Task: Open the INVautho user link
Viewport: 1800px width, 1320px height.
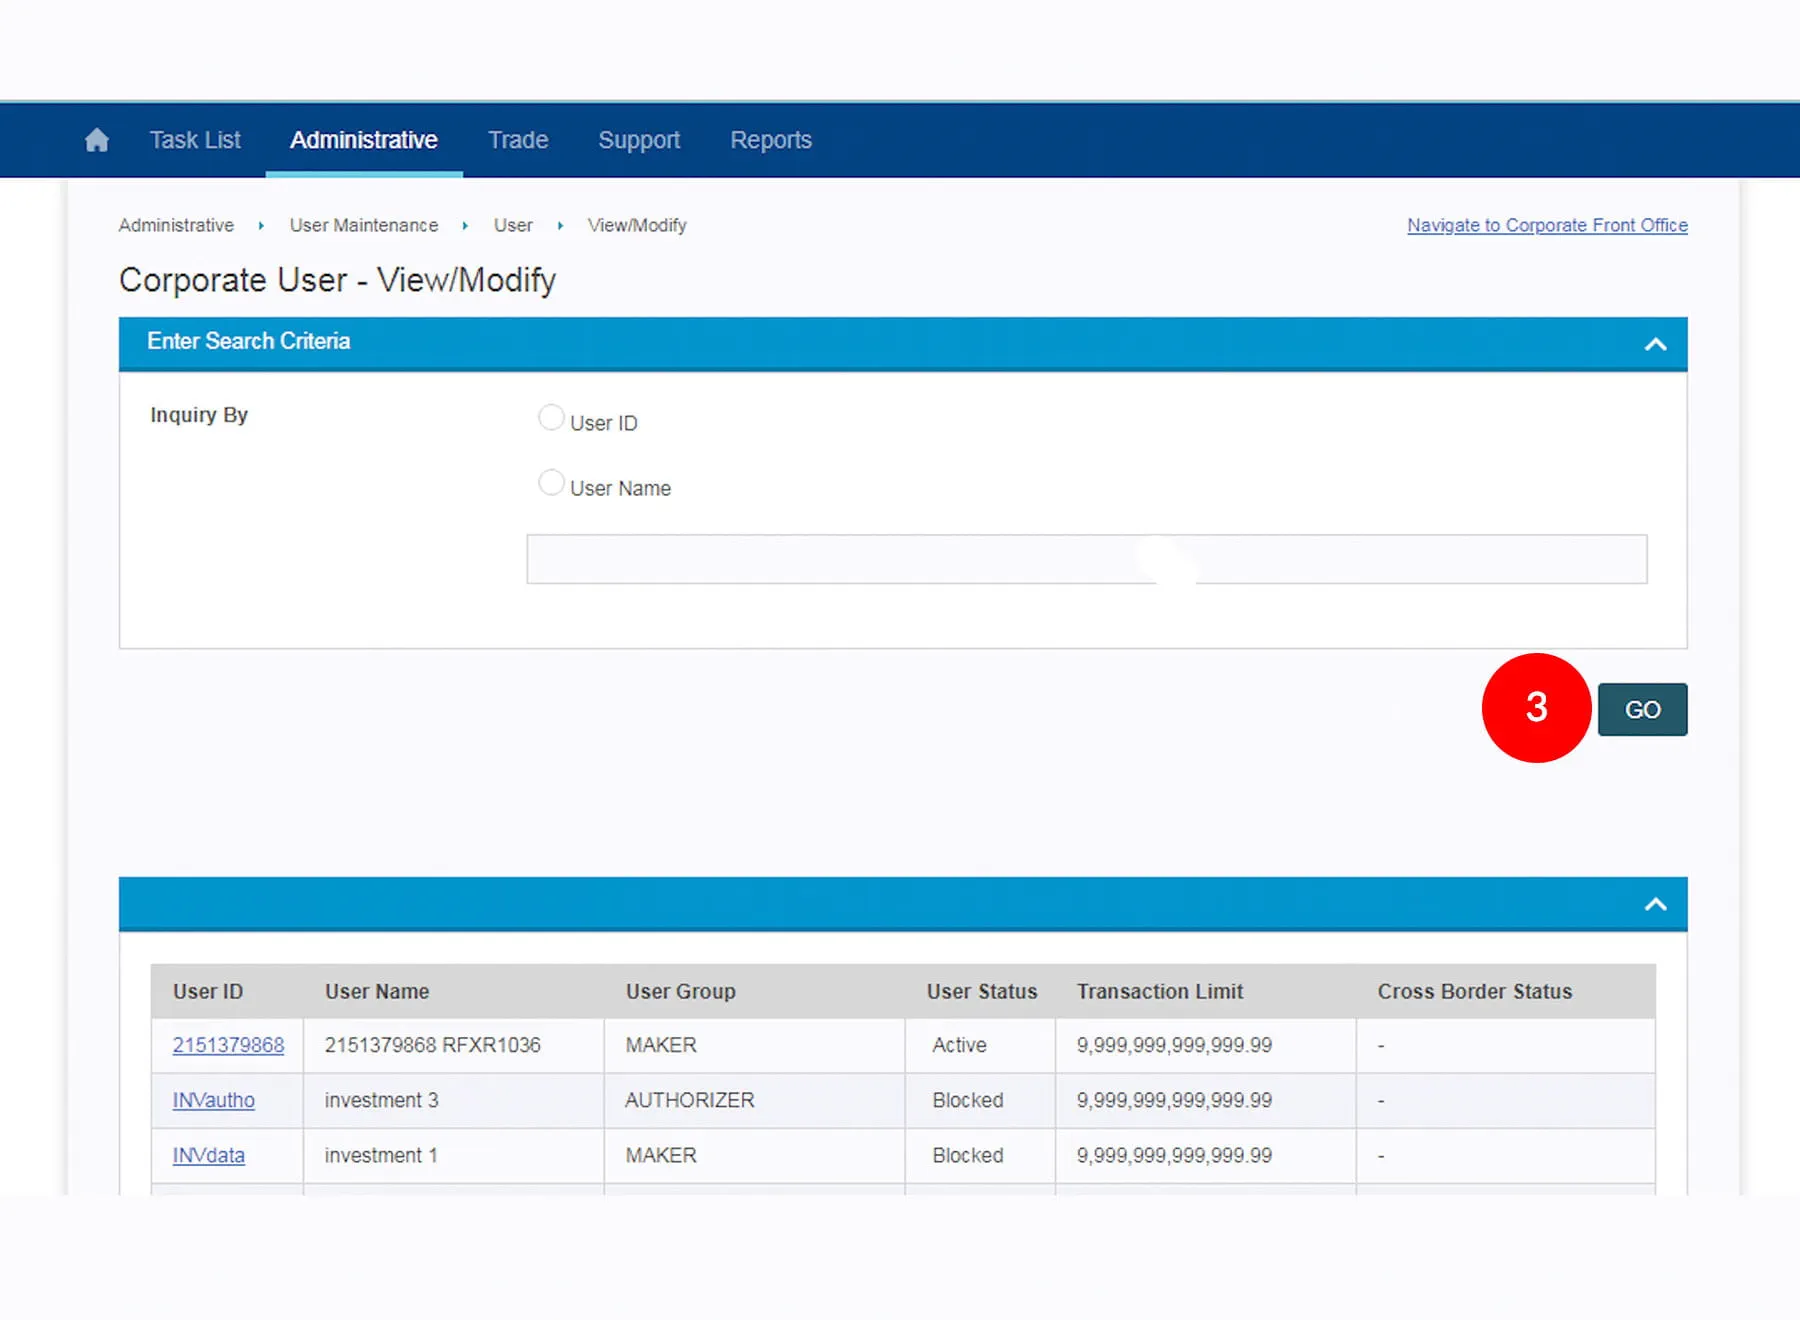Action: 213,1100
